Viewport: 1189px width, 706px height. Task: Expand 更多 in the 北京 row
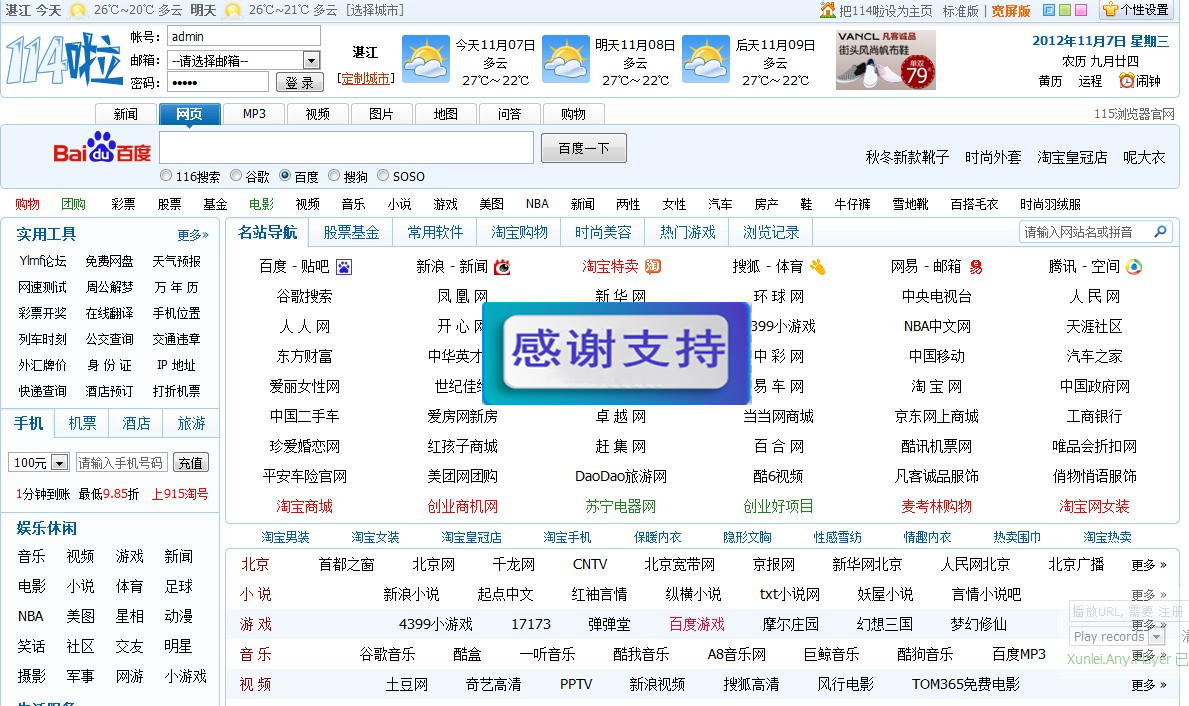(x=1149, y=565)
